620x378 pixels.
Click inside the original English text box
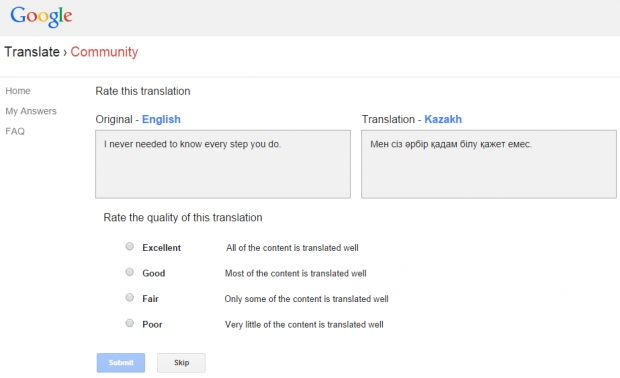click(x=223, y=164)
